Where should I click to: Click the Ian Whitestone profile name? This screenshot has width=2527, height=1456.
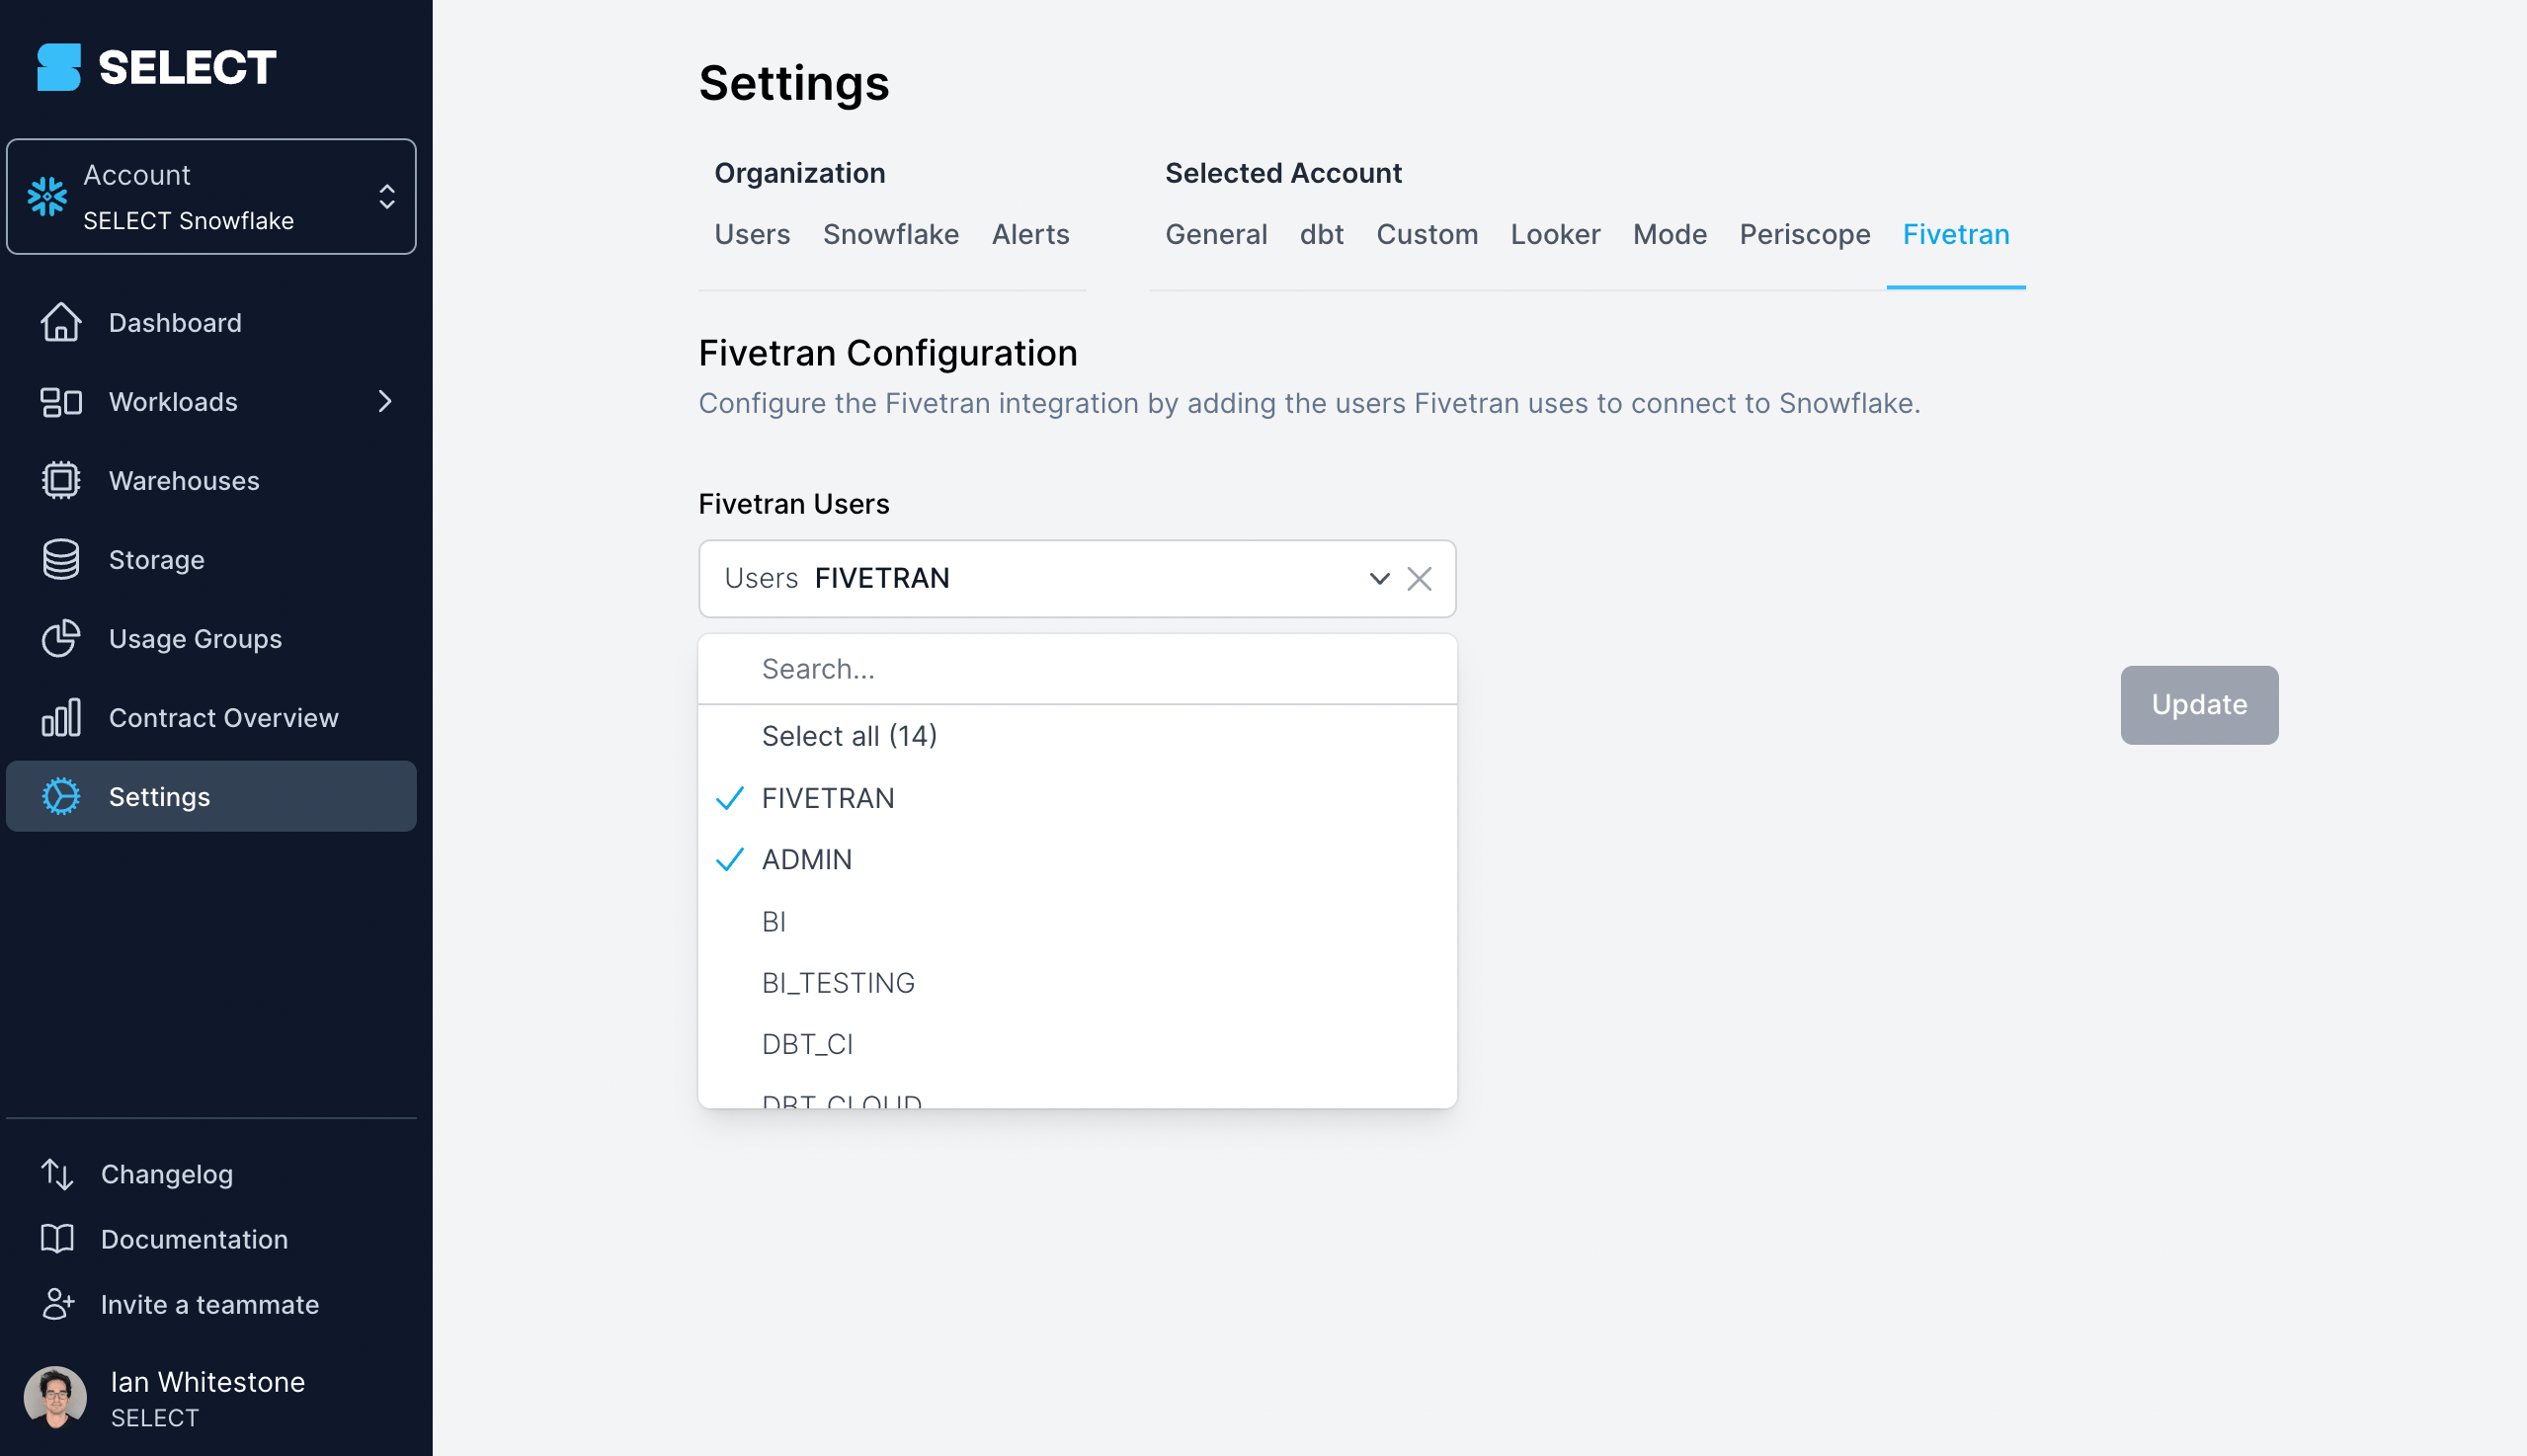click(x=208, y=1382)
